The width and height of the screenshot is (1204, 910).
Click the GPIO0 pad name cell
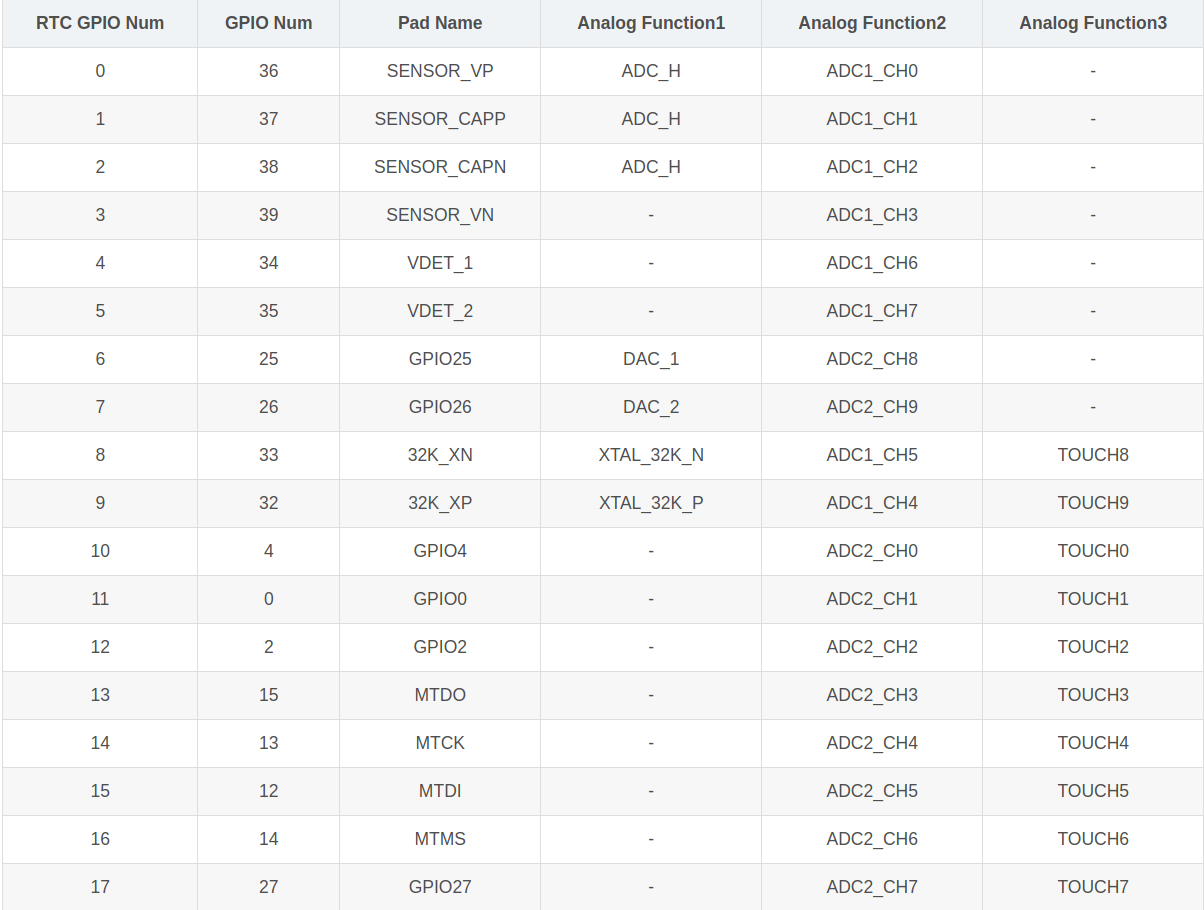[x=440, y=599]
